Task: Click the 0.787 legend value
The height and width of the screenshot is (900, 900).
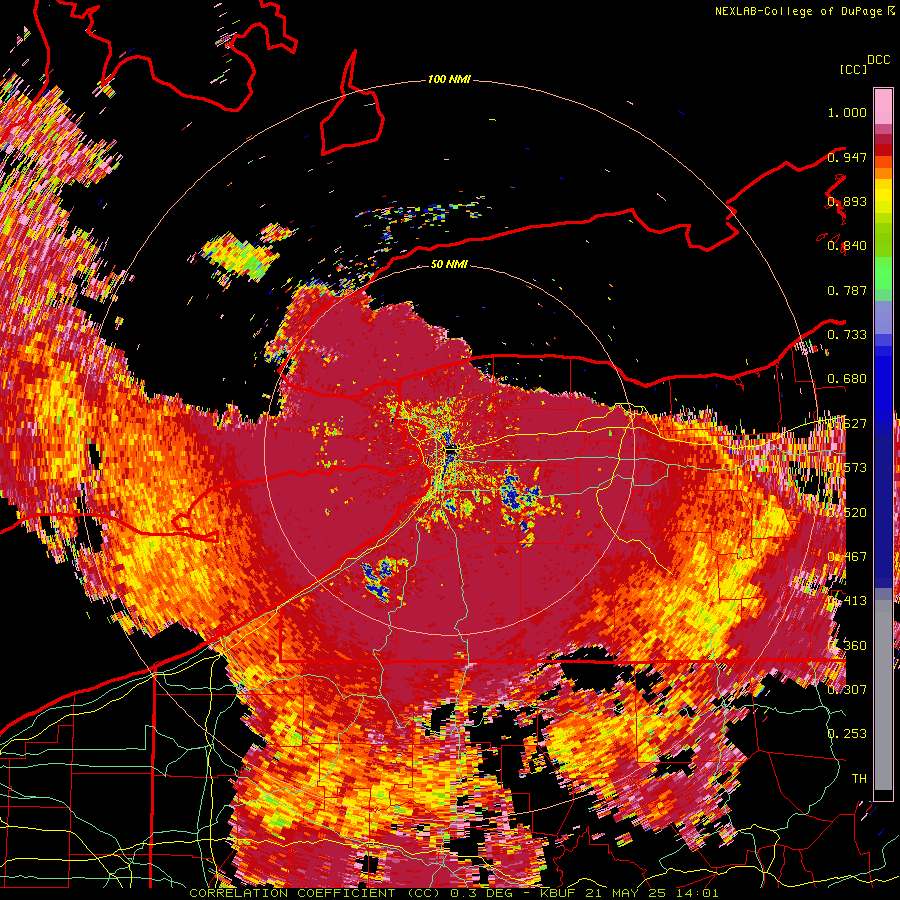Action: [x=847, y=290]
